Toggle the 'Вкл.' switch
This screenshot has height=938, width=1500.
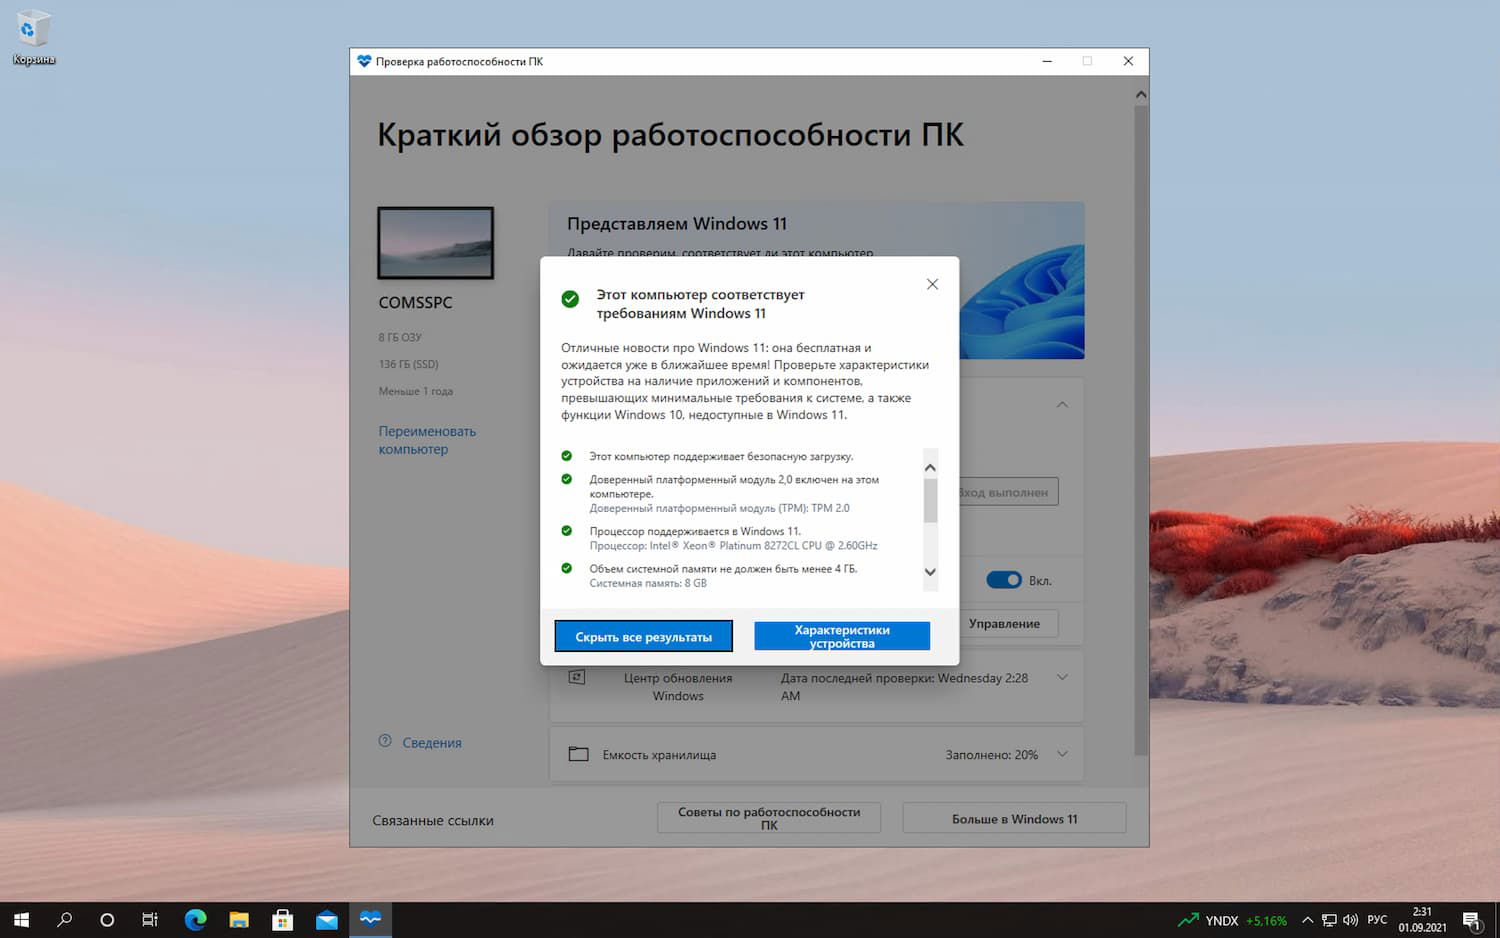1004,580
